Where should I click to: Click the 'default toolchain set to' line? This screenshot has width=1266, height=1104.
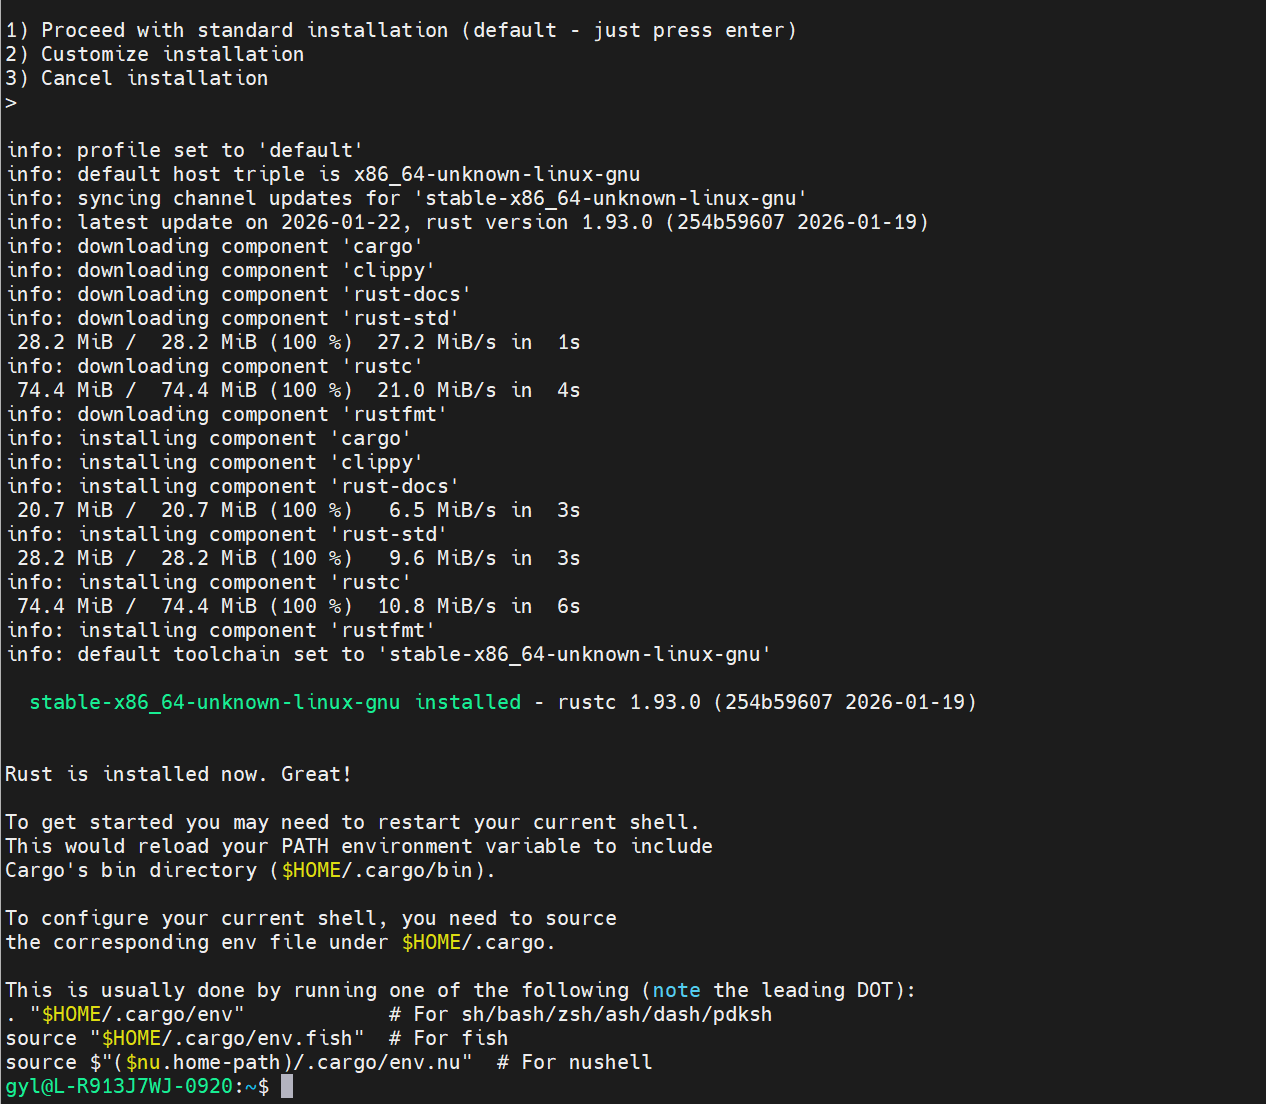[x=389, y=654]
